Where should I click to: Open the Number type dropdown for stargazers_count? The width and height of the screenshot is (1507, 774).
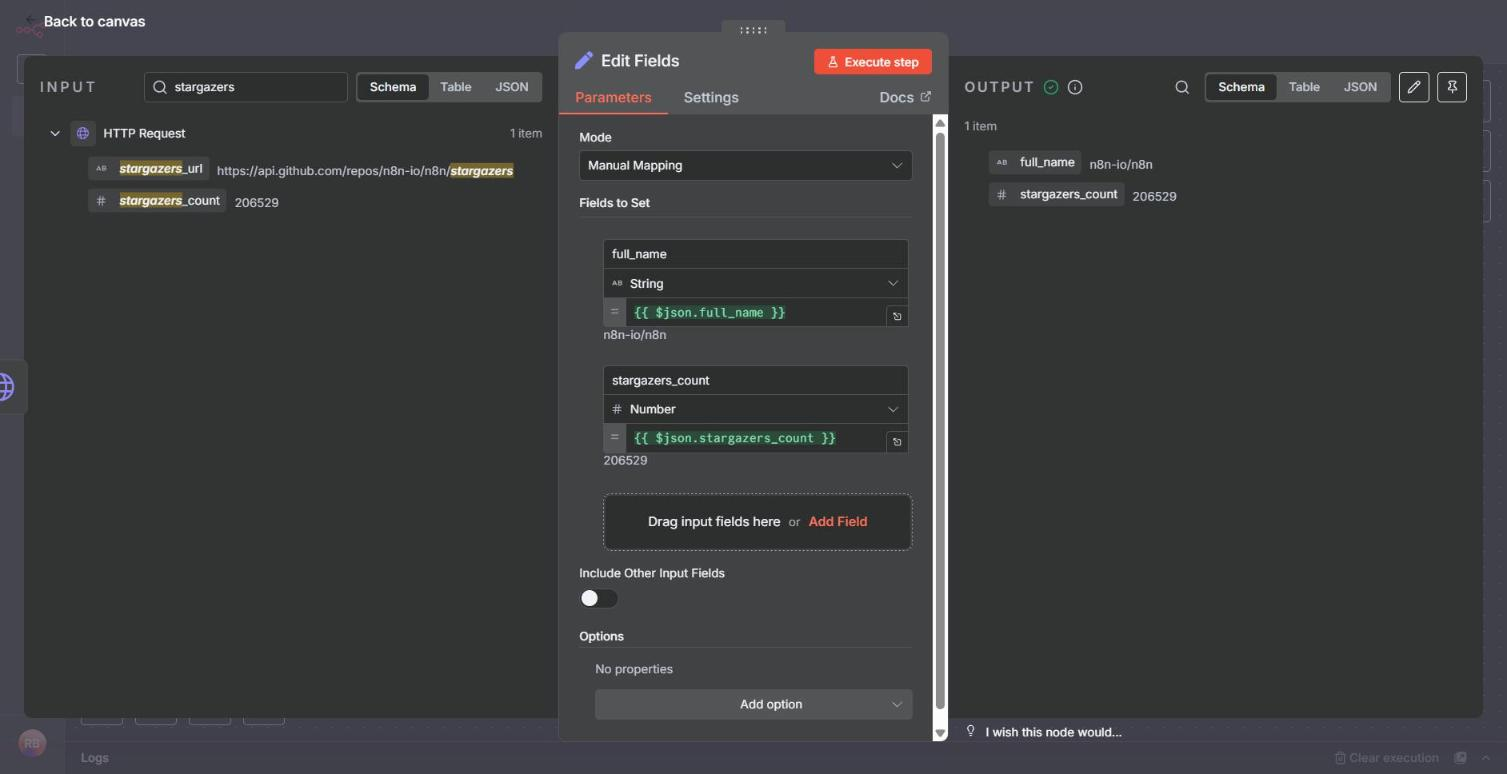(x=756, y=409)
